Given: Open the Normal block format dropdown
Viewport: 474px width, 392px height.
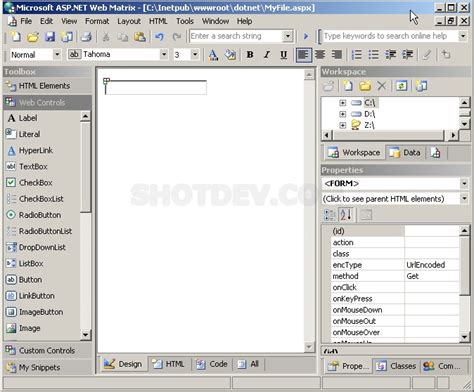Looking at the screenshot, I should pos(57,54).
